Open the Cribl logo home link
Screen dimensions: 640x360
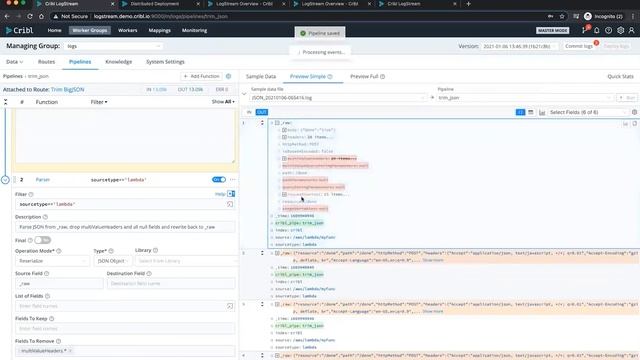pyautogui.click(x=20, y=30)
